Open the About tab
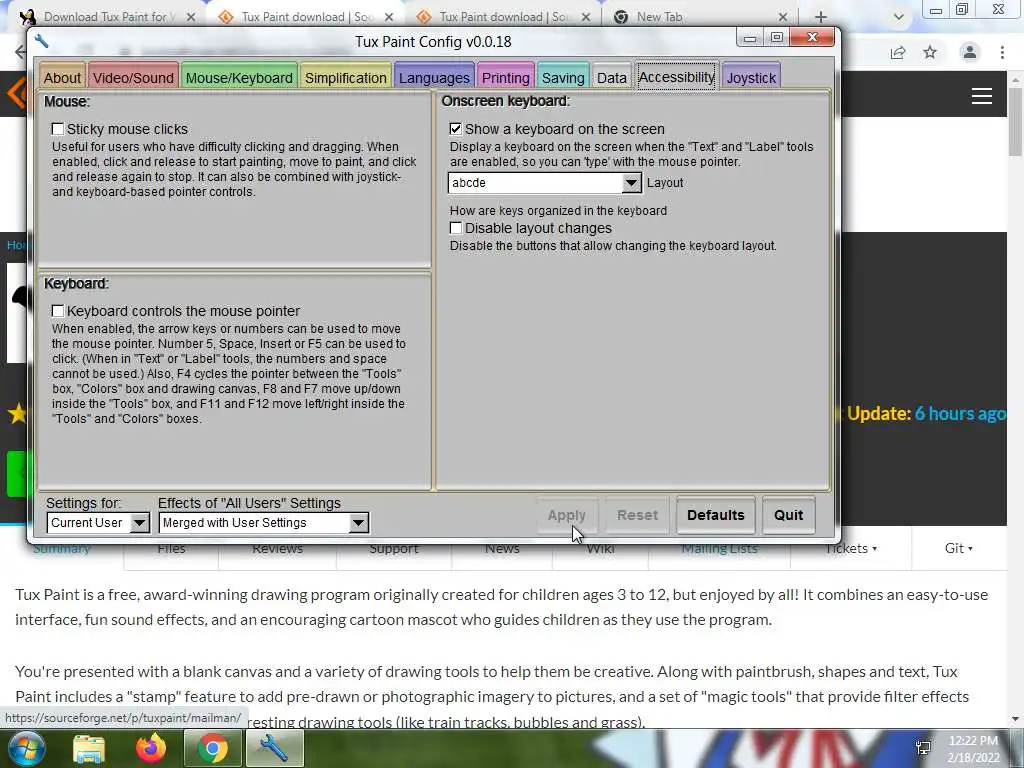The image size is (1024, 768). point(62,78)
